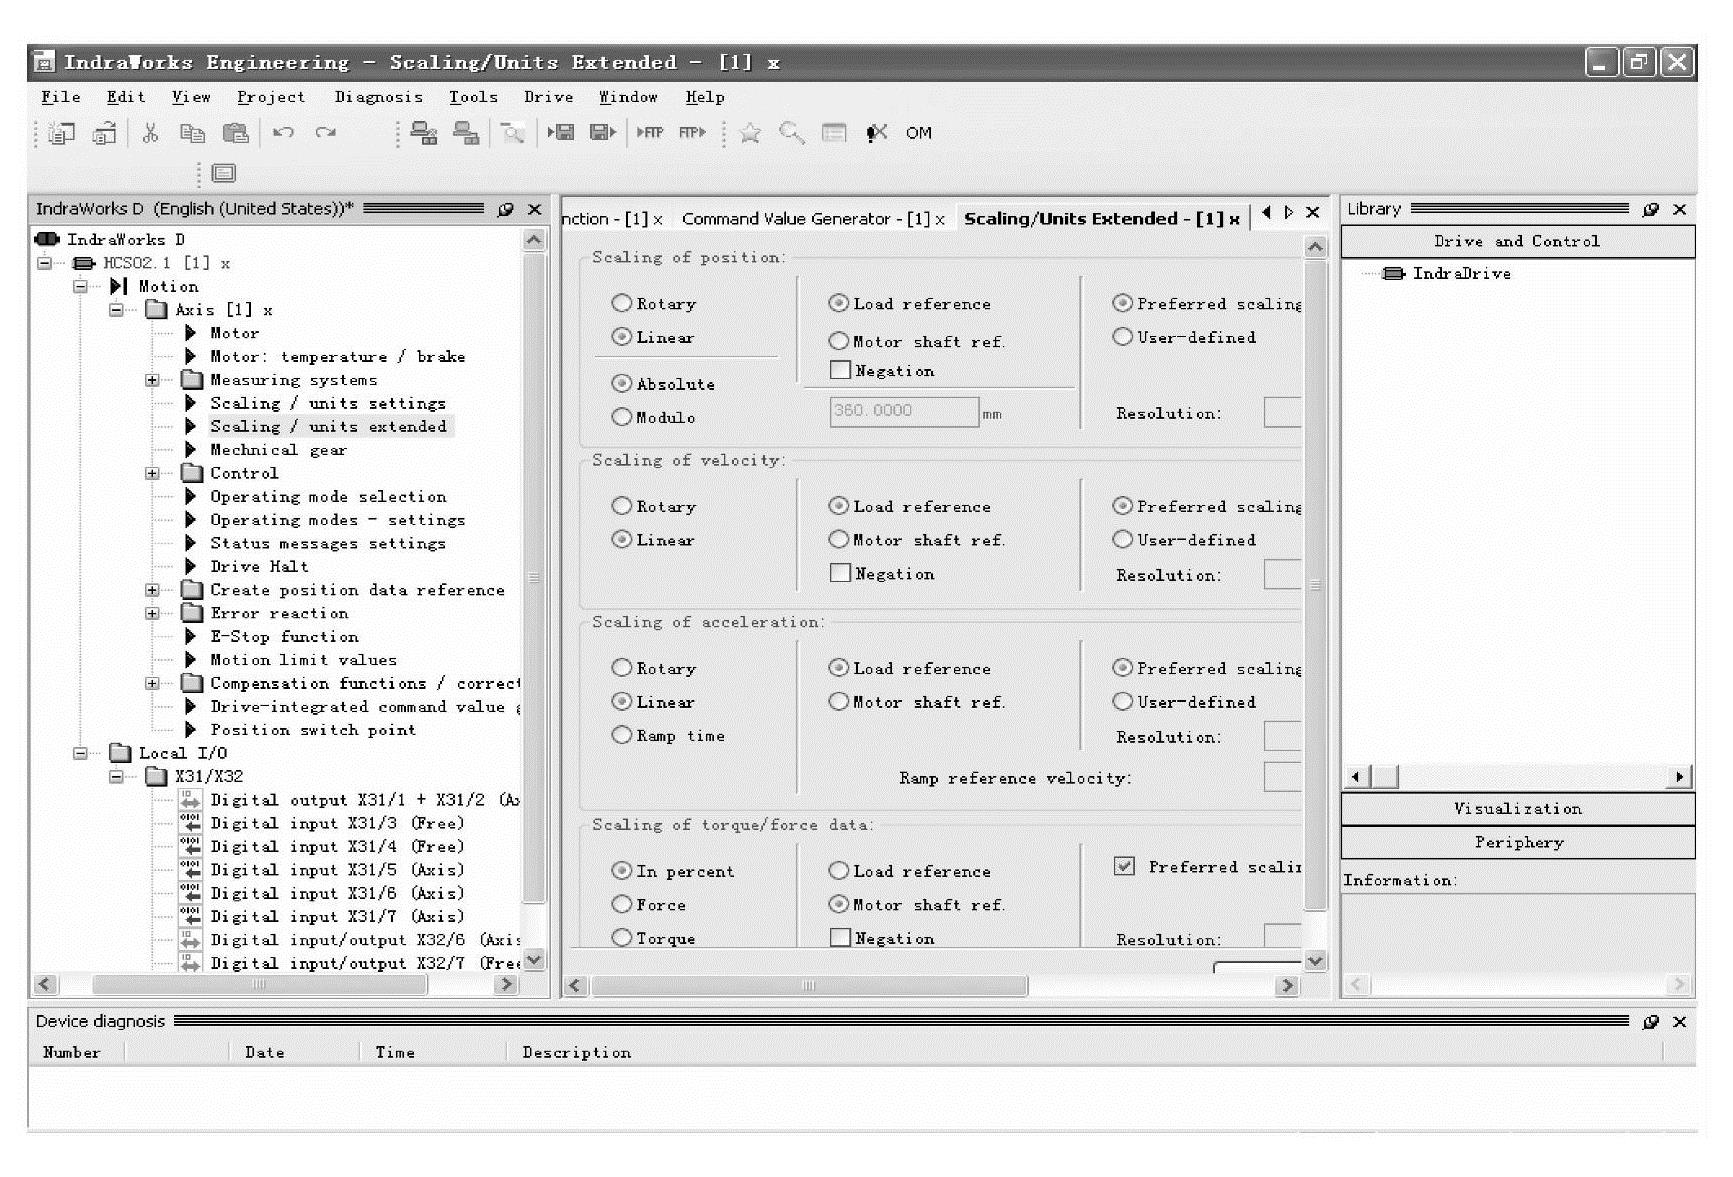Click the OM toolbar button
This screenshot has height=1177, width=1733.
(x=919, y=133)
